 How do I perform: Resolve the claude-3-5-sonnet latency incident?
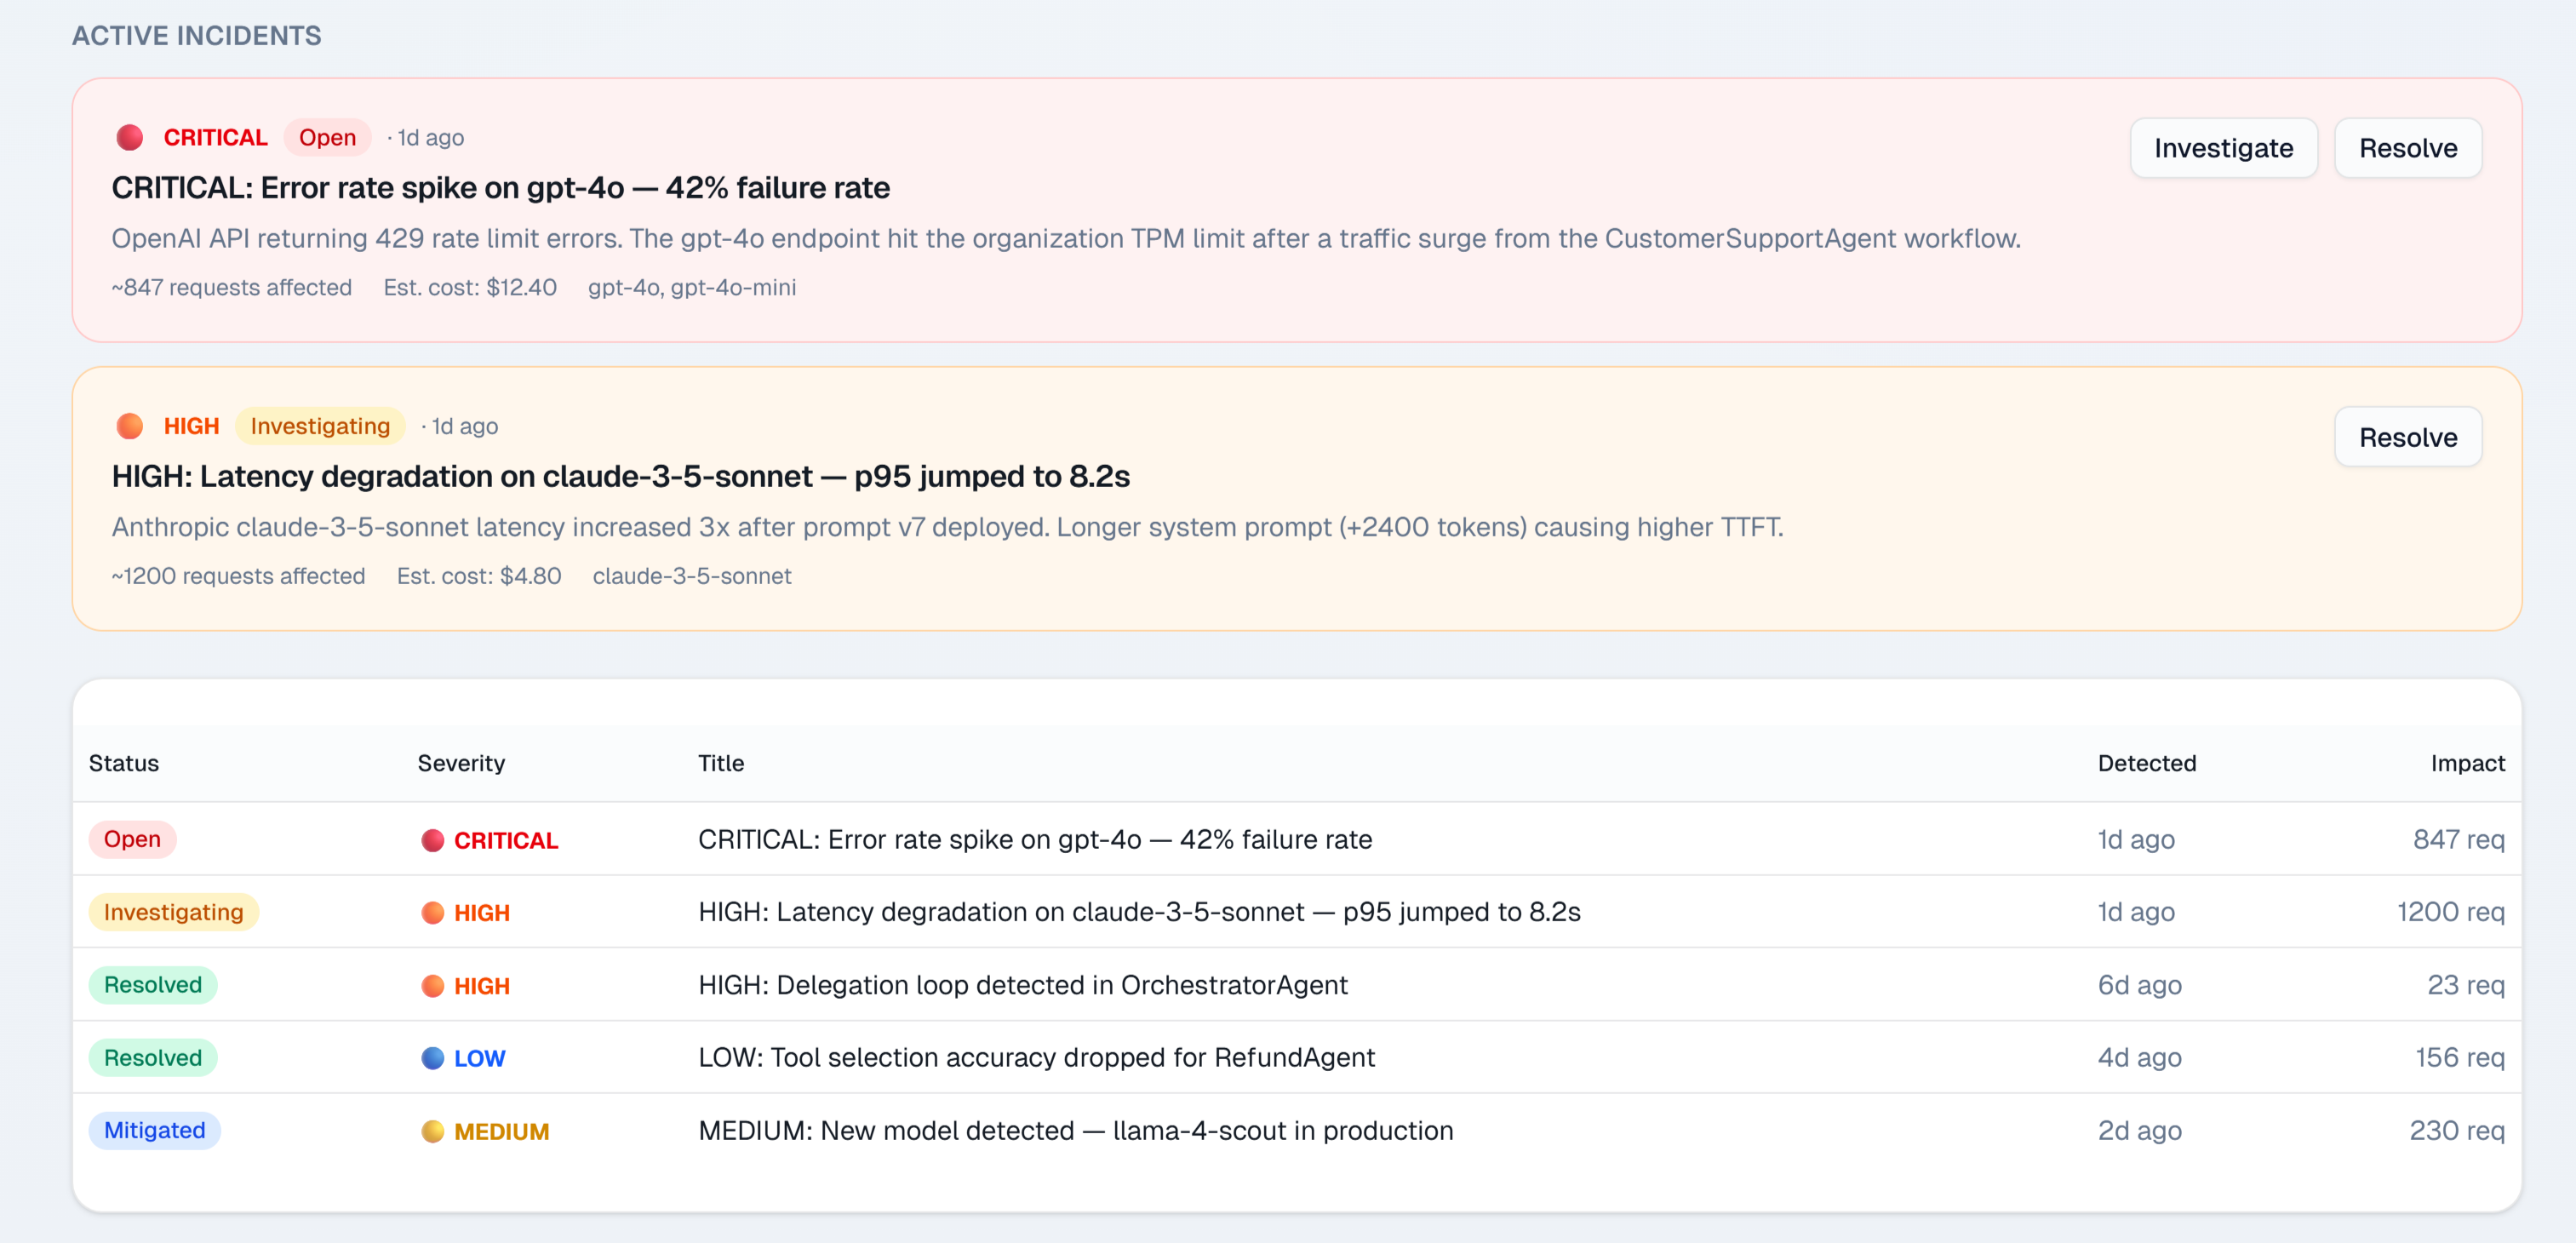[x=2408, y=437]
